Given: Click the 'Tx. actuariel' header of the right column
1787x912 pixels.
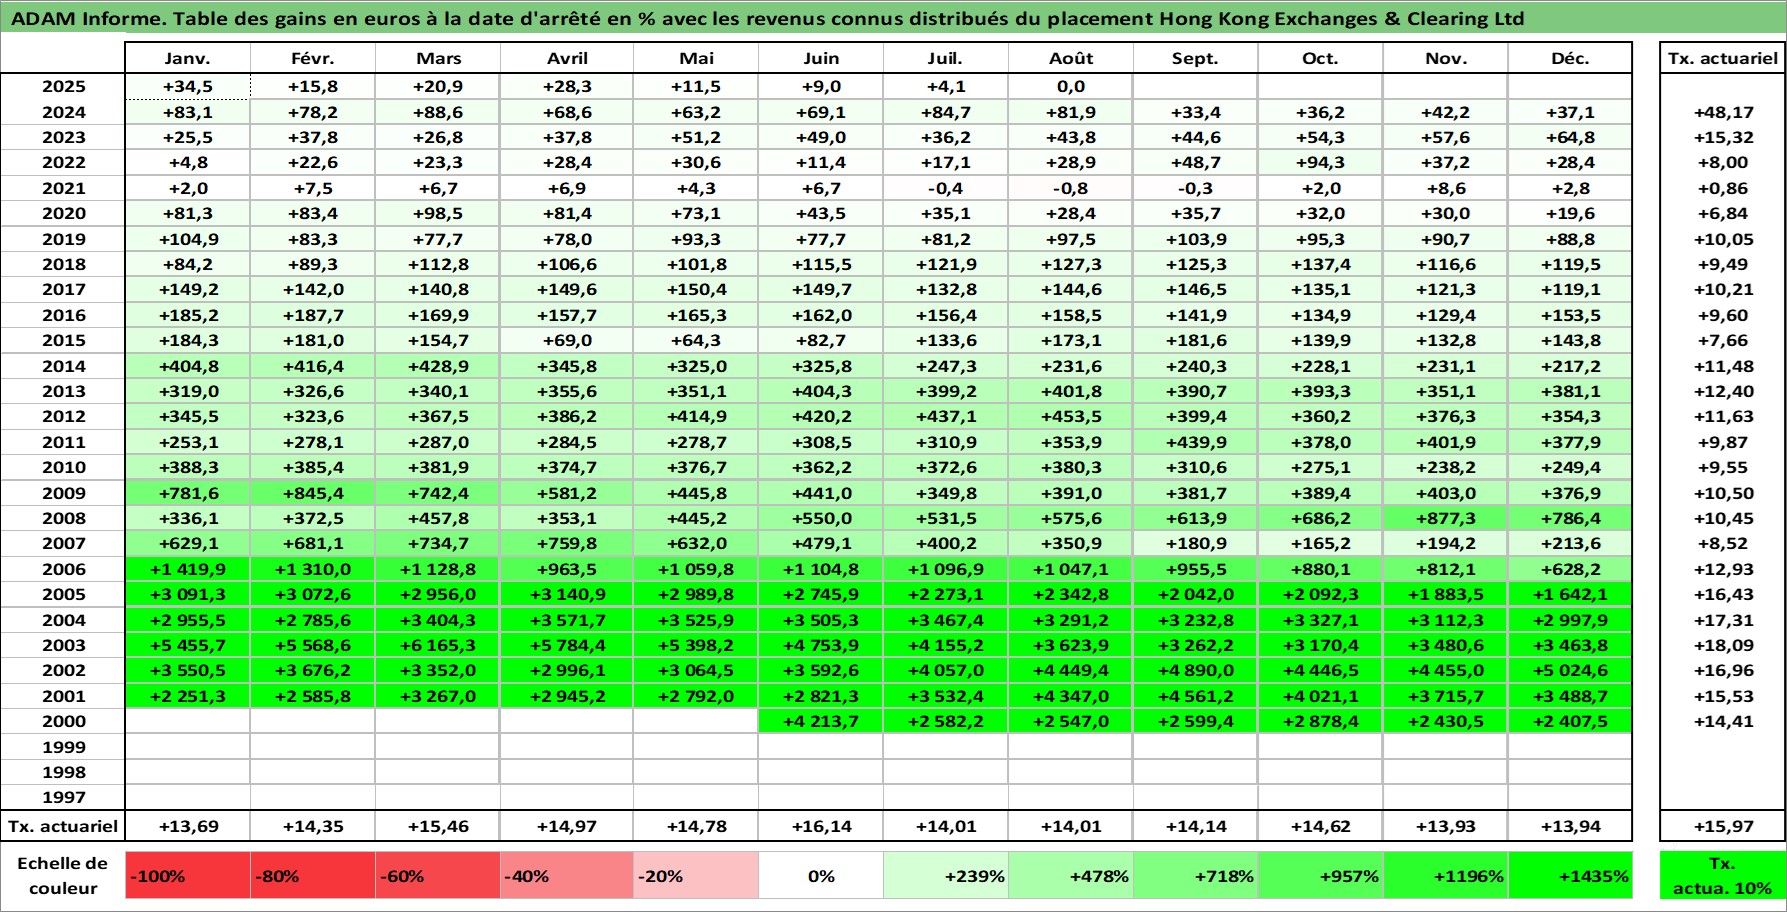Looking at the screenshot, I should coord(1722,58).
